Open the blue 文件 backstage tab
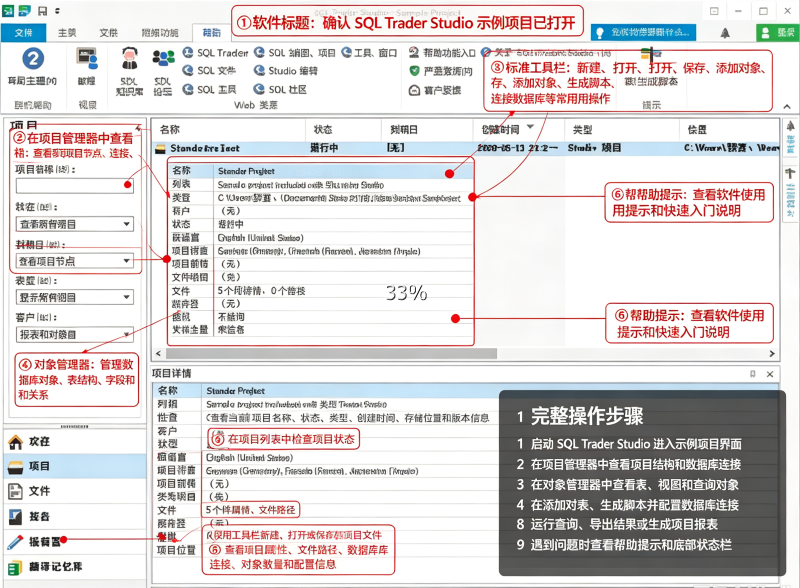The height and width of the screenshot is (588, 800). tap(23, 33)
